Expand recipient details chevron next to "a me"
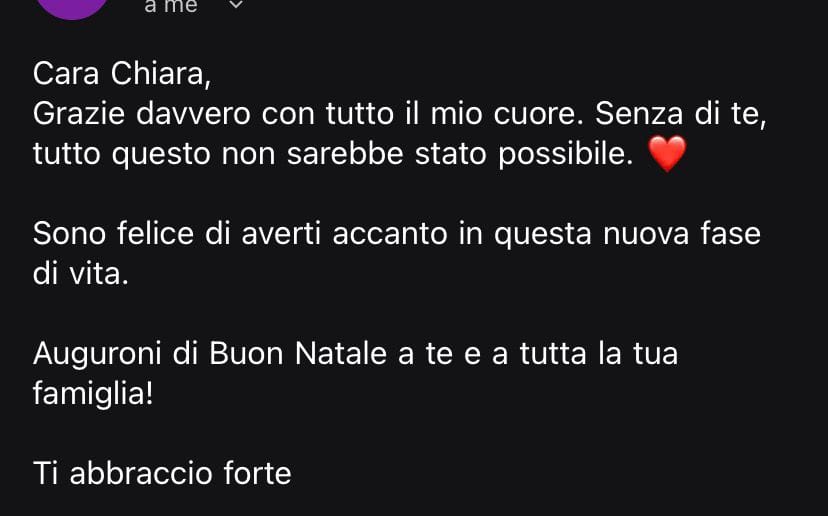 [x=236, y=5]
